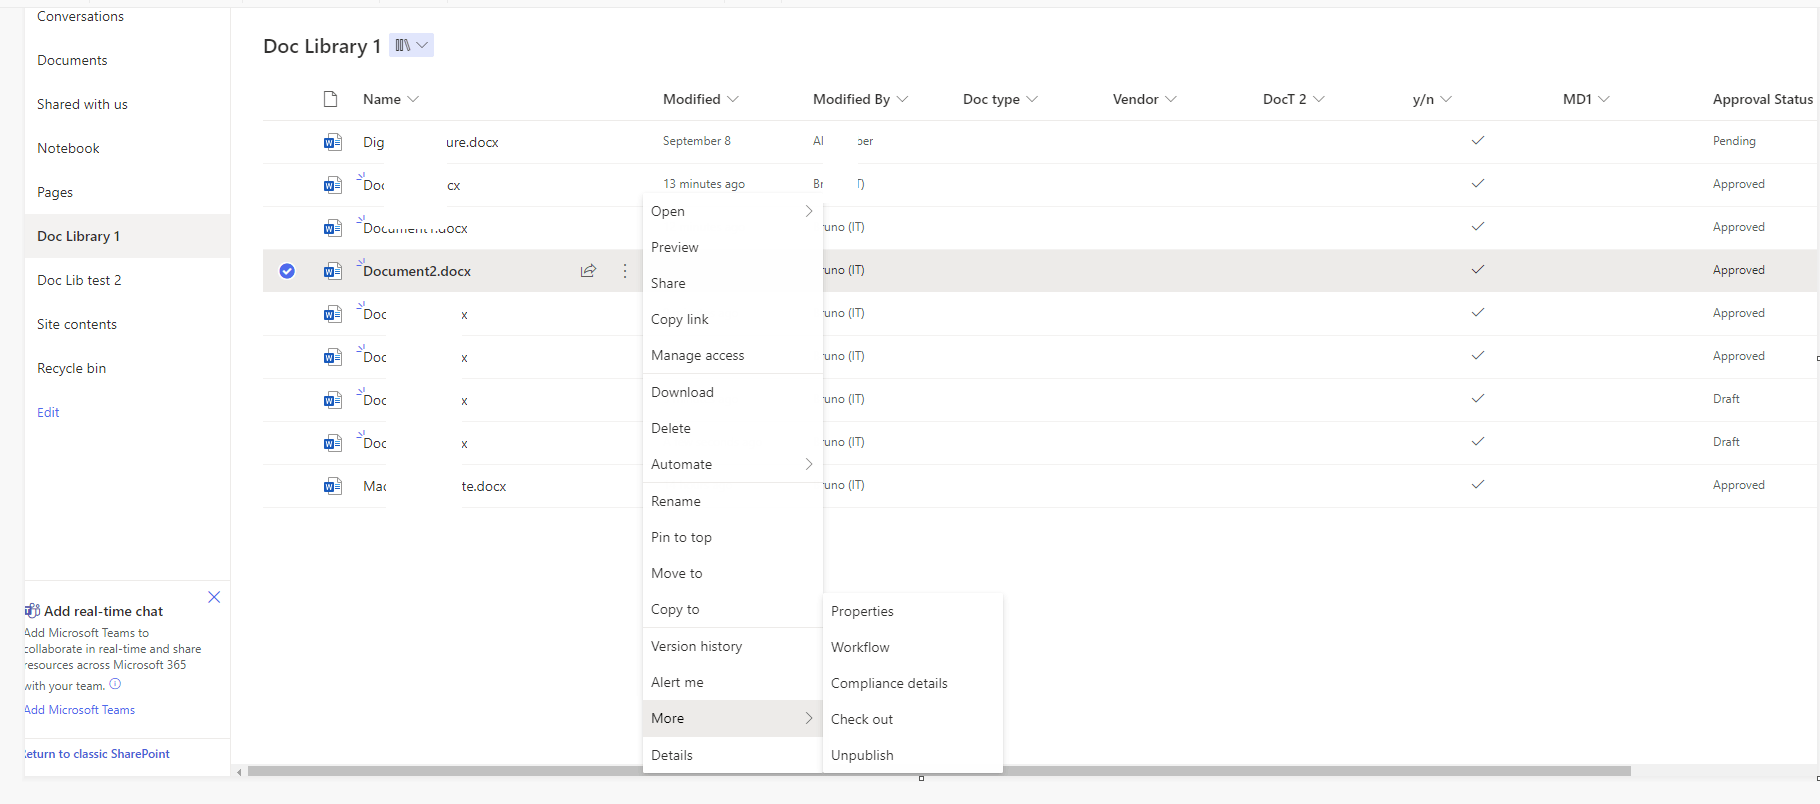The height and width of the screenshot is (804, 1820).
Task: Open Version history from context menu
Action: click(x=732, y=646)
